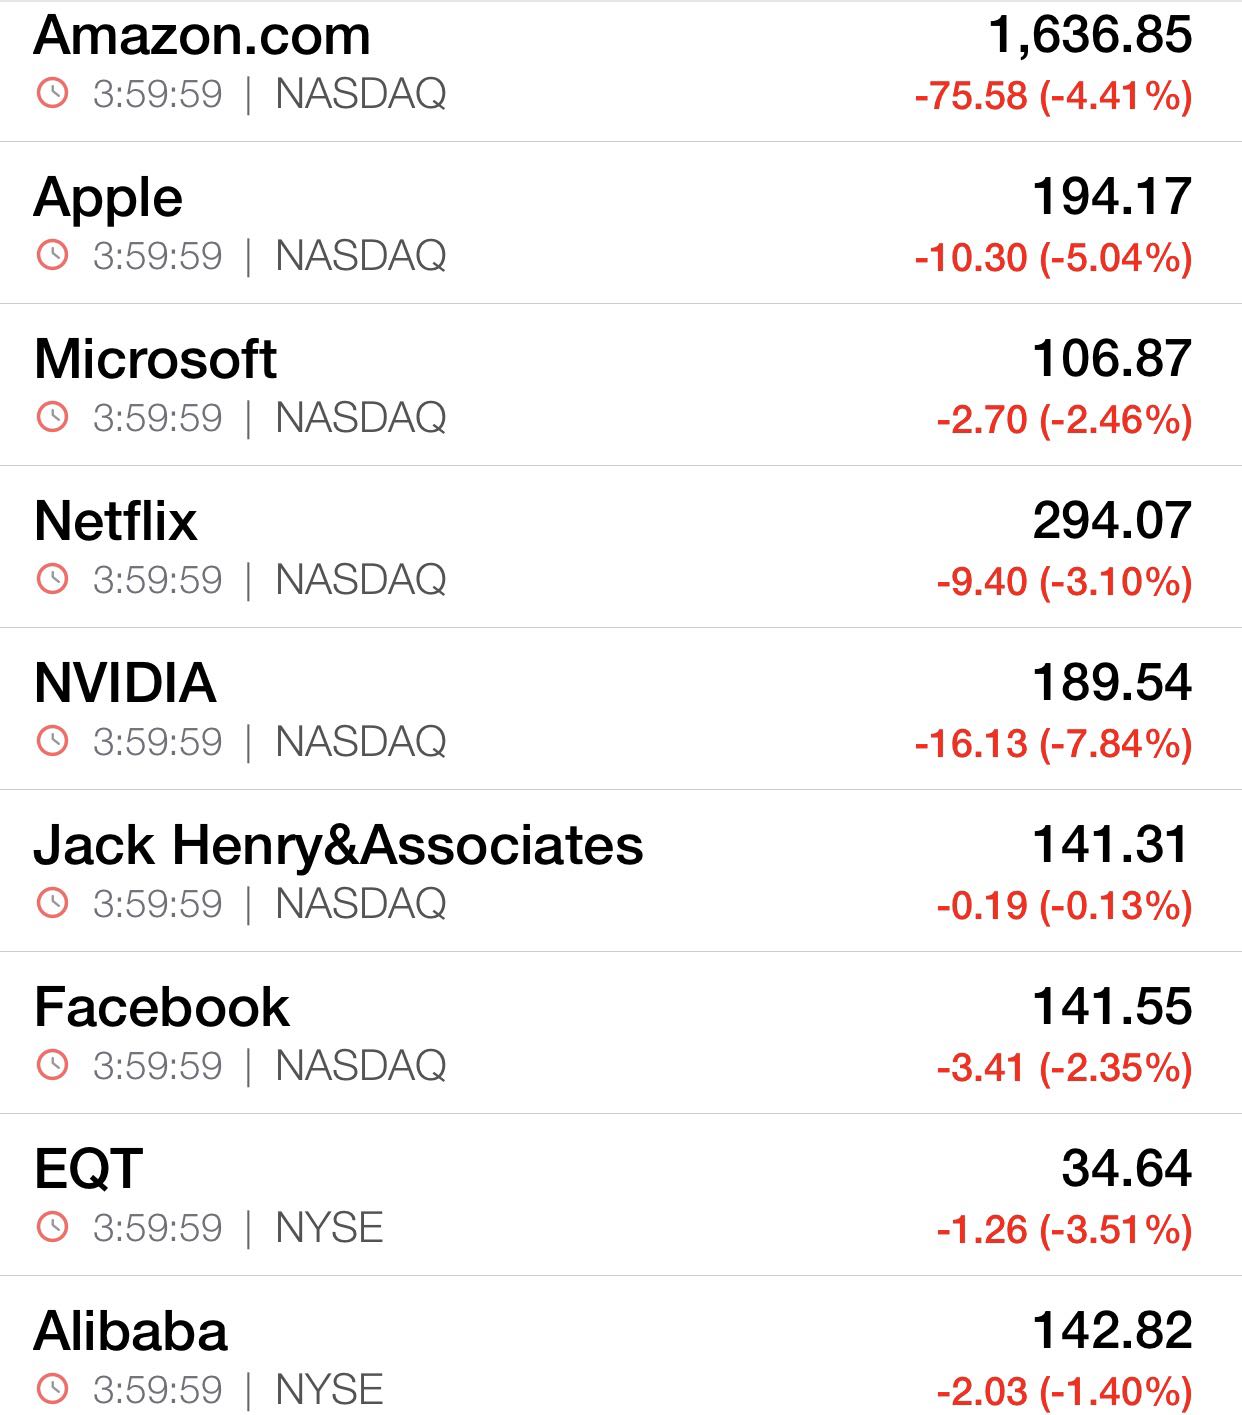Tap the clock icon under Facebook
1242x1415 pixels.
pos(52,1065)
